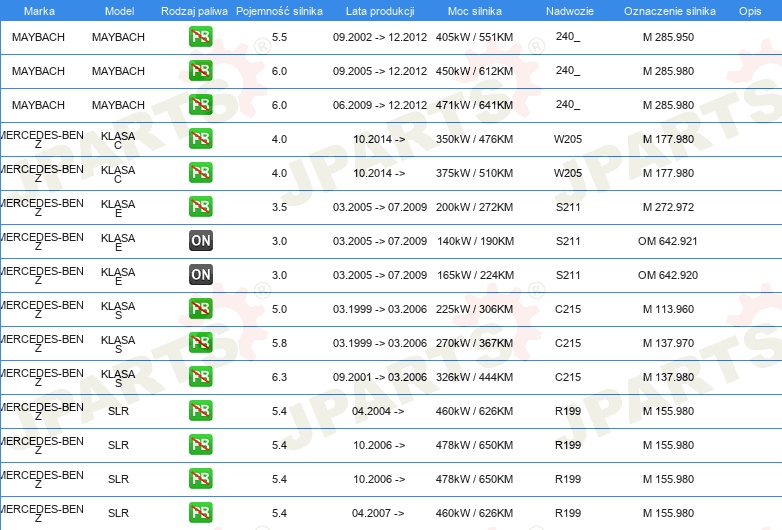Click the engine code M 113.960
Viewport: 782px width, 530px height.
pos(668,309)
